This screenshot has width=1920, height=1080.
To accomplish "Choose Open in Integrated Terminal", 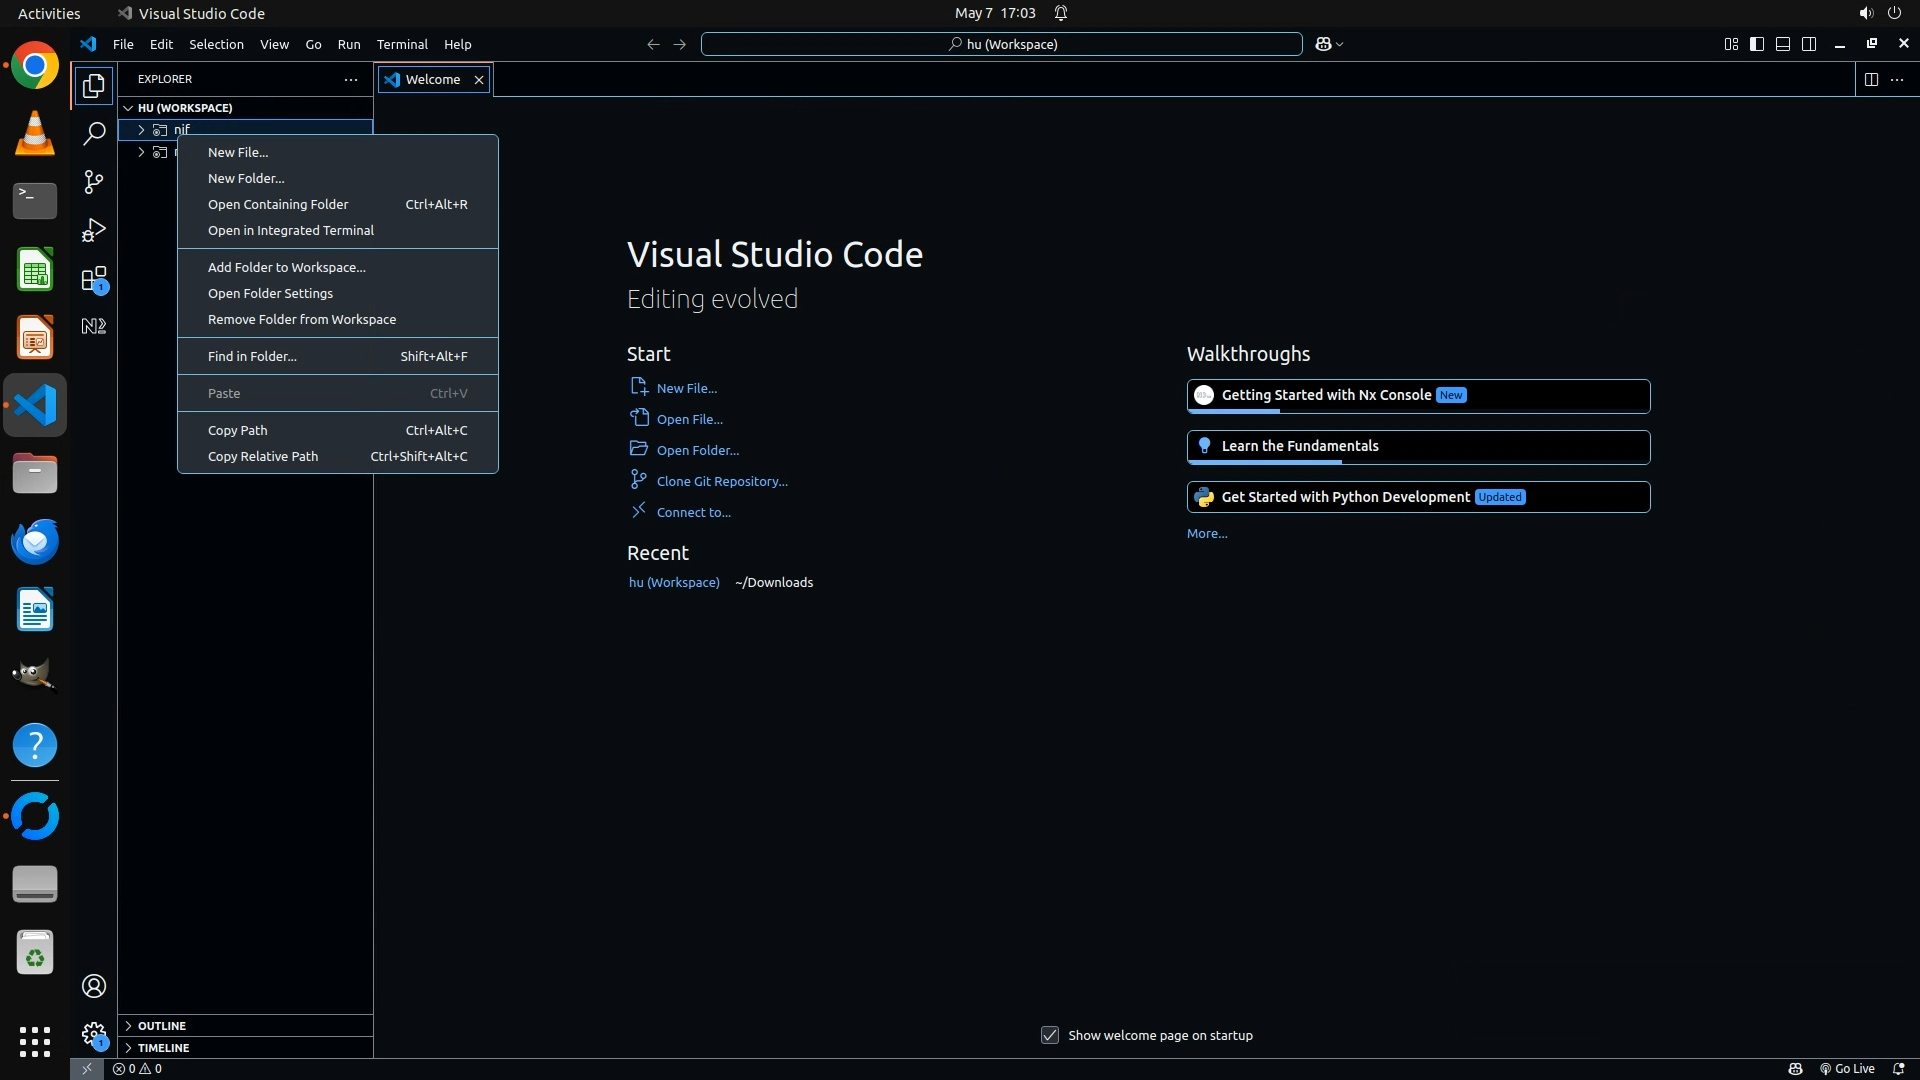I will coord(290,230).
